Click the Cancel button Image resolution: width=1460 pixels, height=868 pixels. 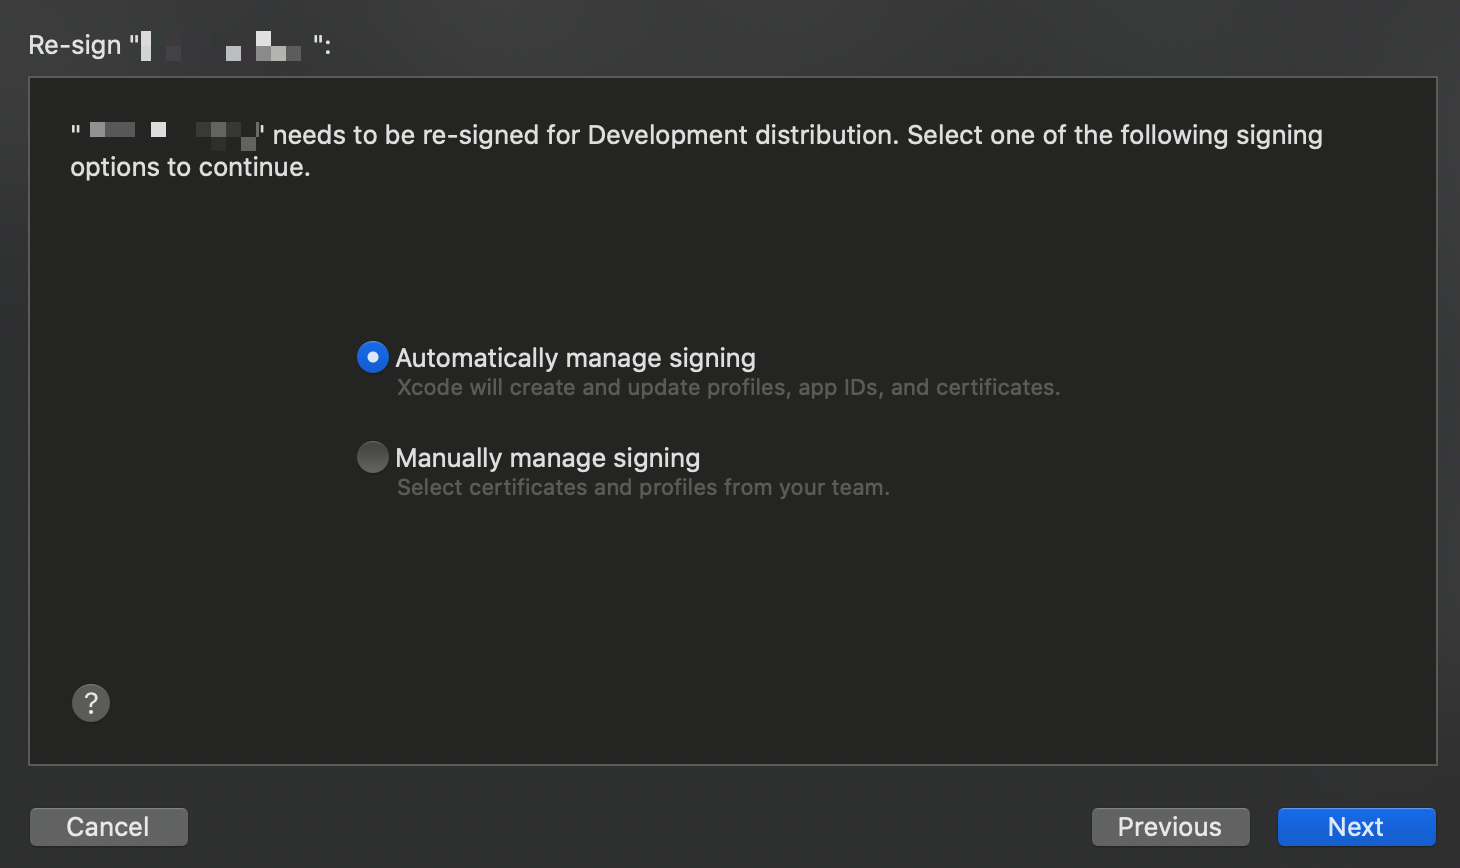108,827
